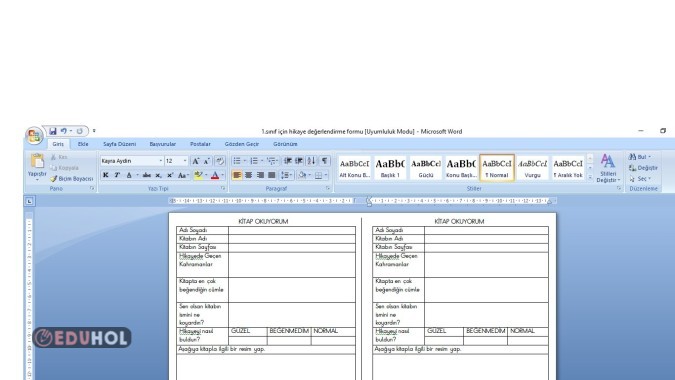Expand the Stilleri Değiştir dropdown
675x380 pixels.
coord(608,169)
